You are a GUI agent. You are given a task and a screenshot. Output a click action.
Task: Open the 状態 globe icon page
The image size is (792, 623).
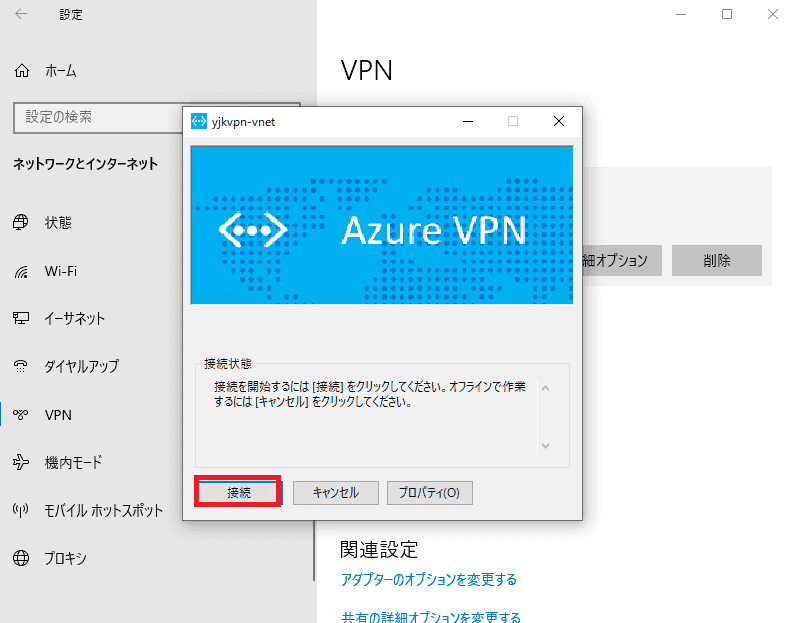pyautogui.click(x=21, y=222)
